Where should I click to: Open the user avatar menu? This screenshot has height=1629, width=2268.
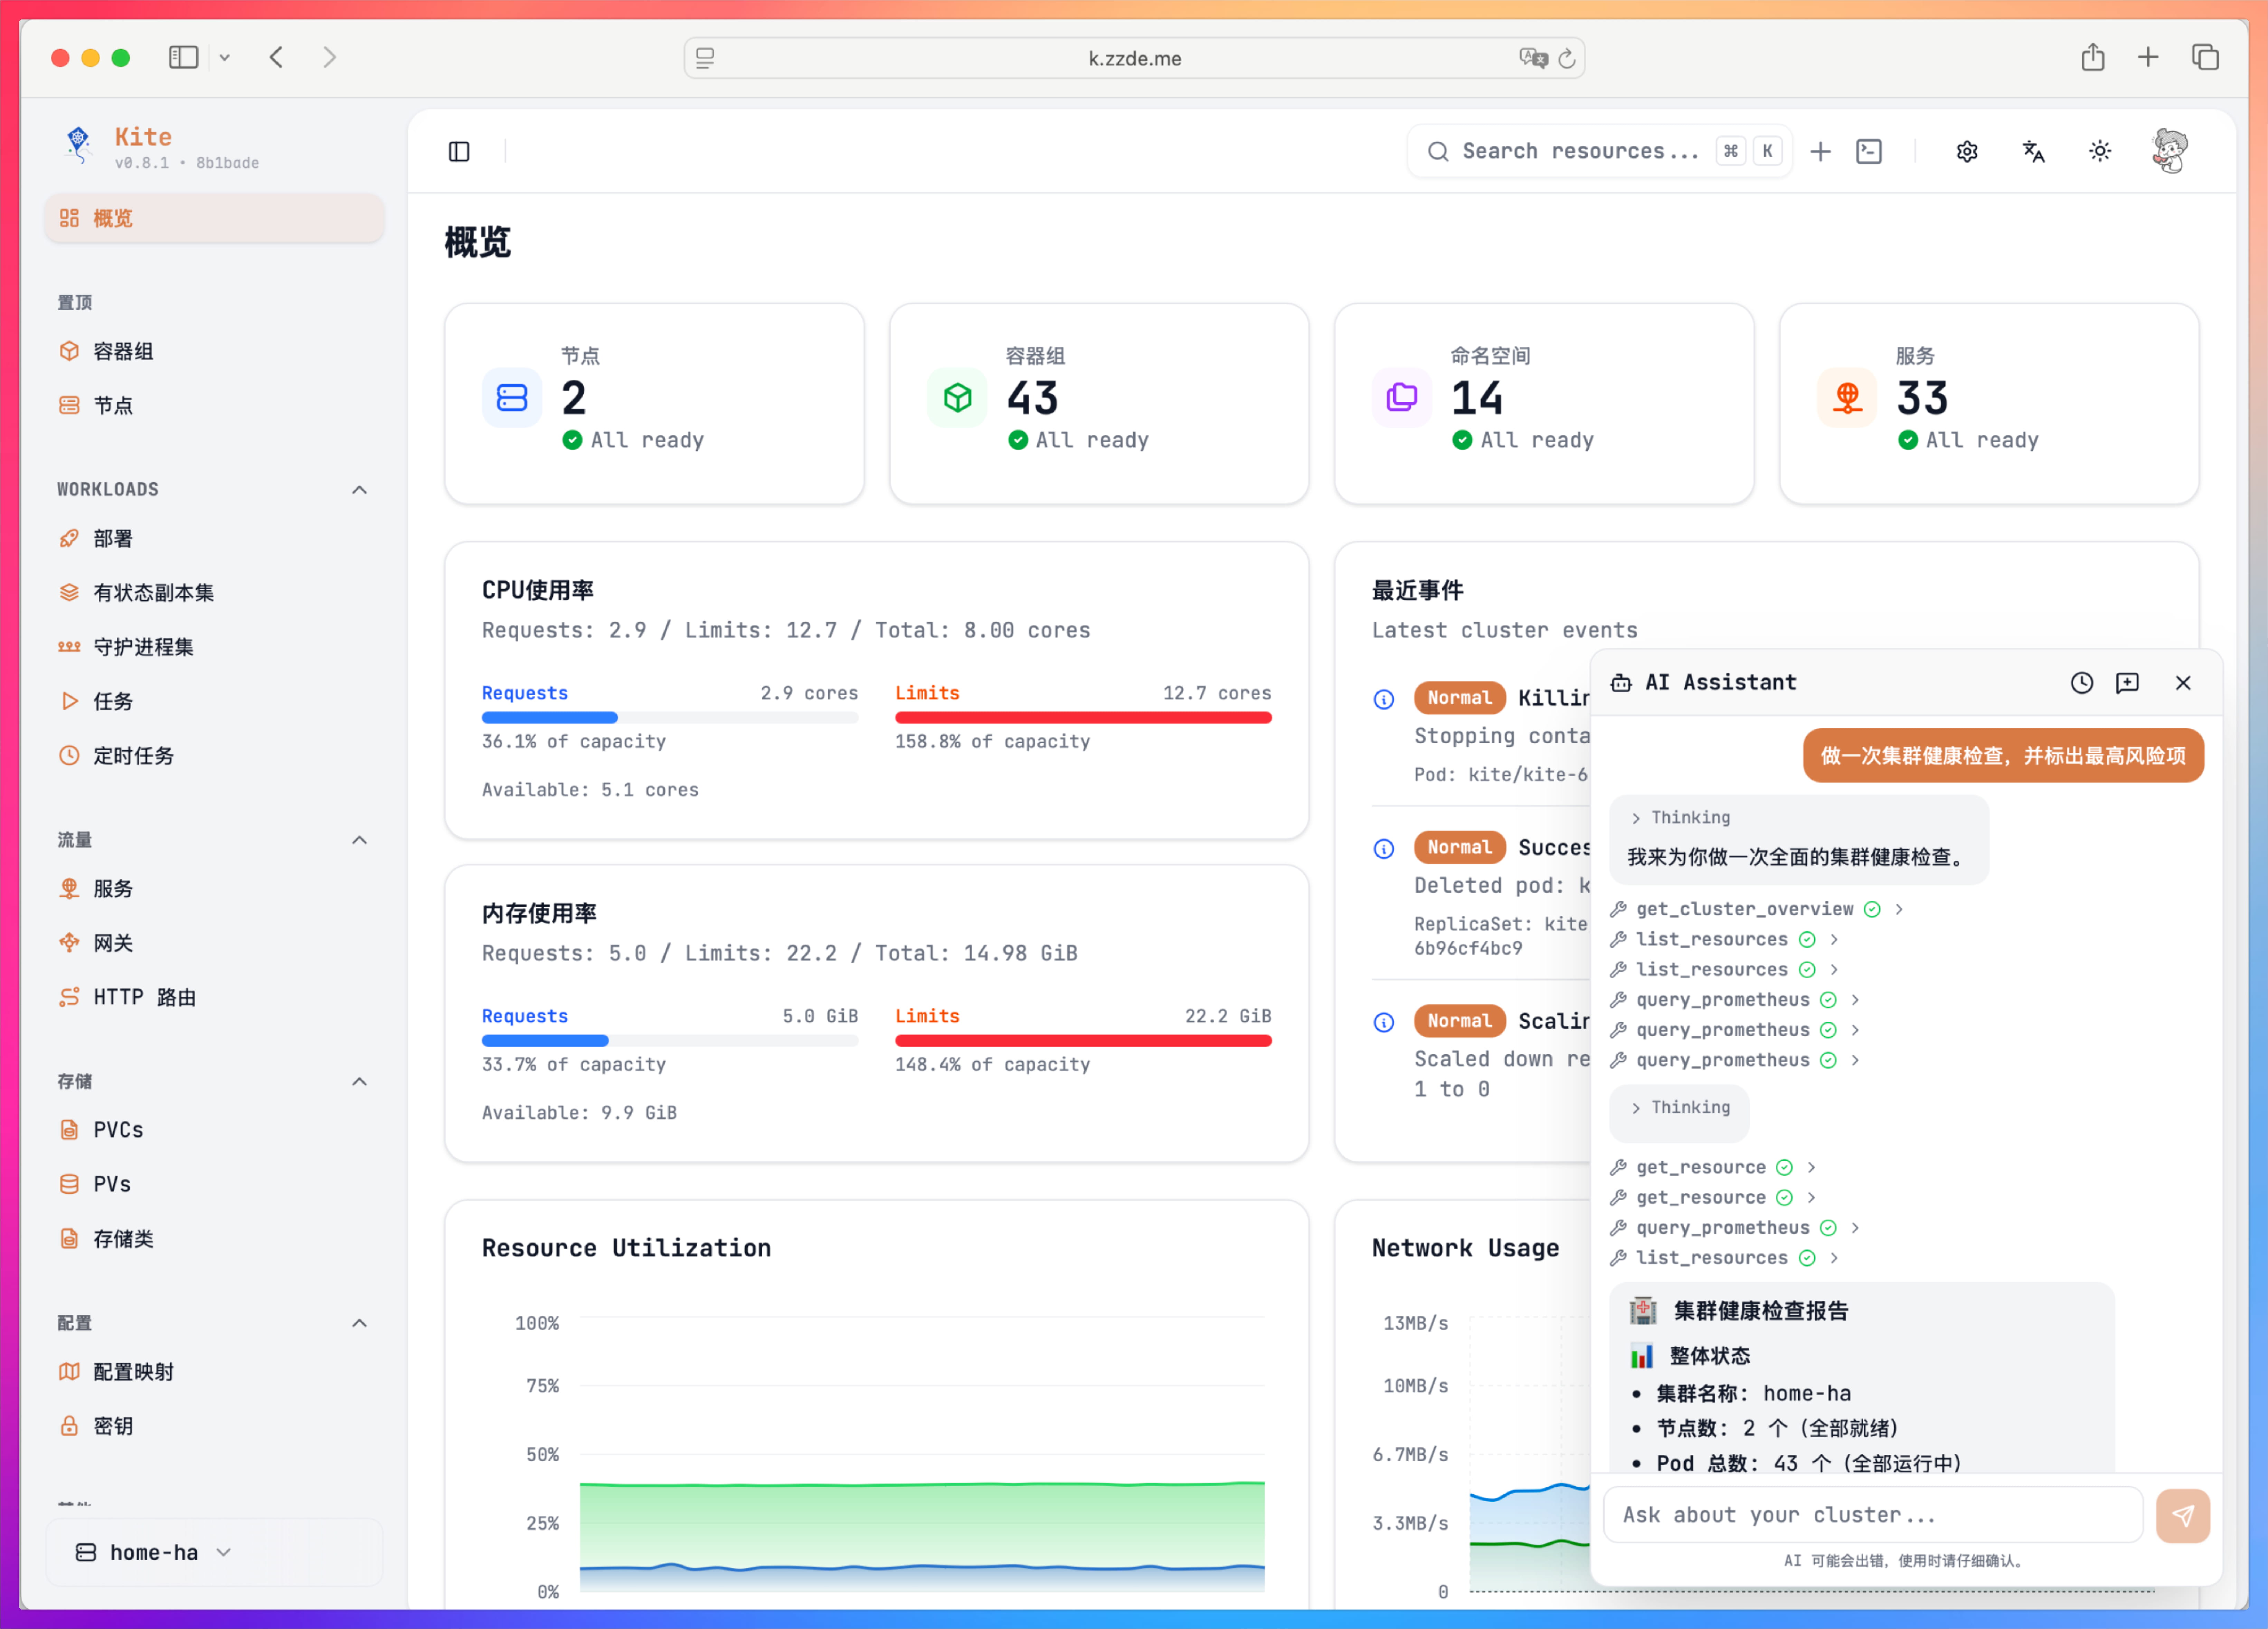pyautogui.click(x=2169, y=151)
